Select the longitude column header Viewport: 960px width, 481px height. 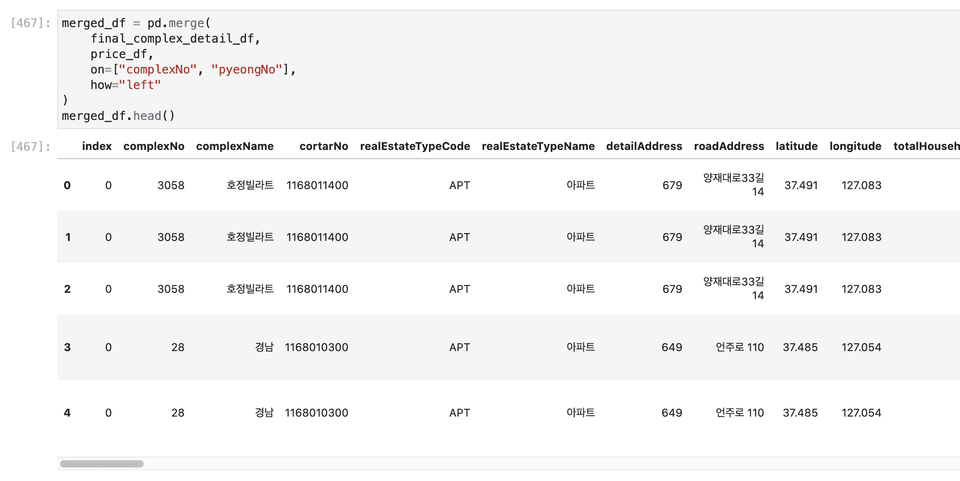click(855, 146)
